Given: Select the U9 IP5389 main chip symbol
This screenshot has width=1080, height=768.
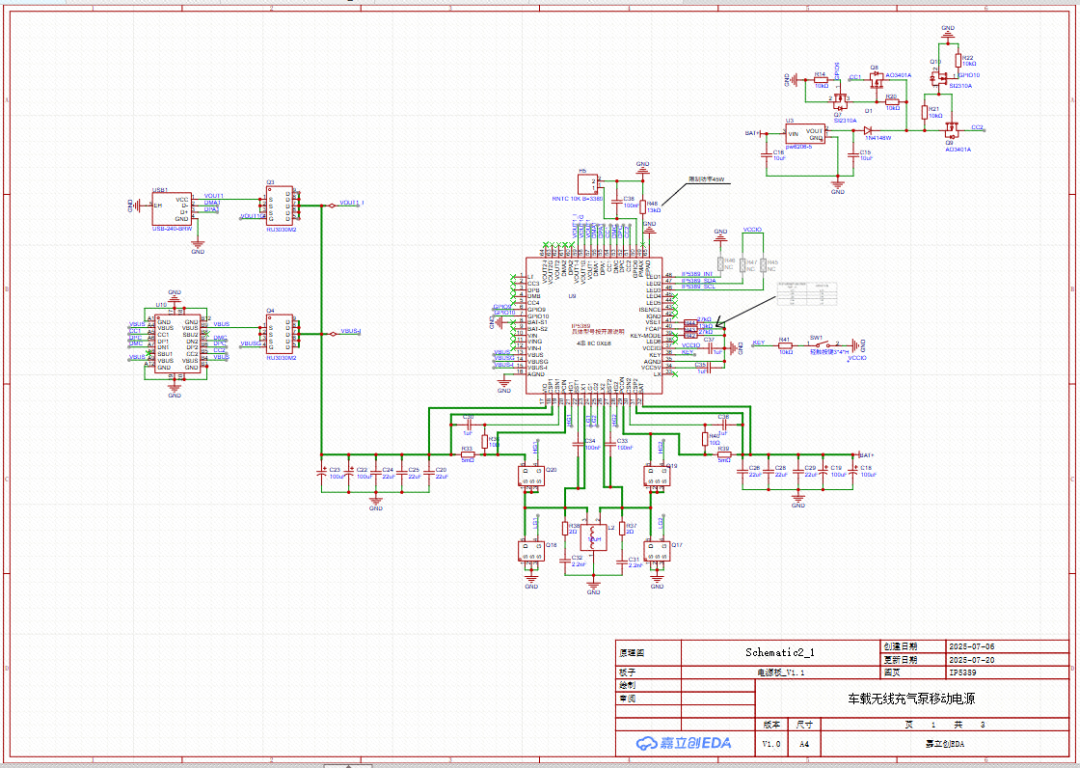Looking at the screenshot, I should click(588, 328).
